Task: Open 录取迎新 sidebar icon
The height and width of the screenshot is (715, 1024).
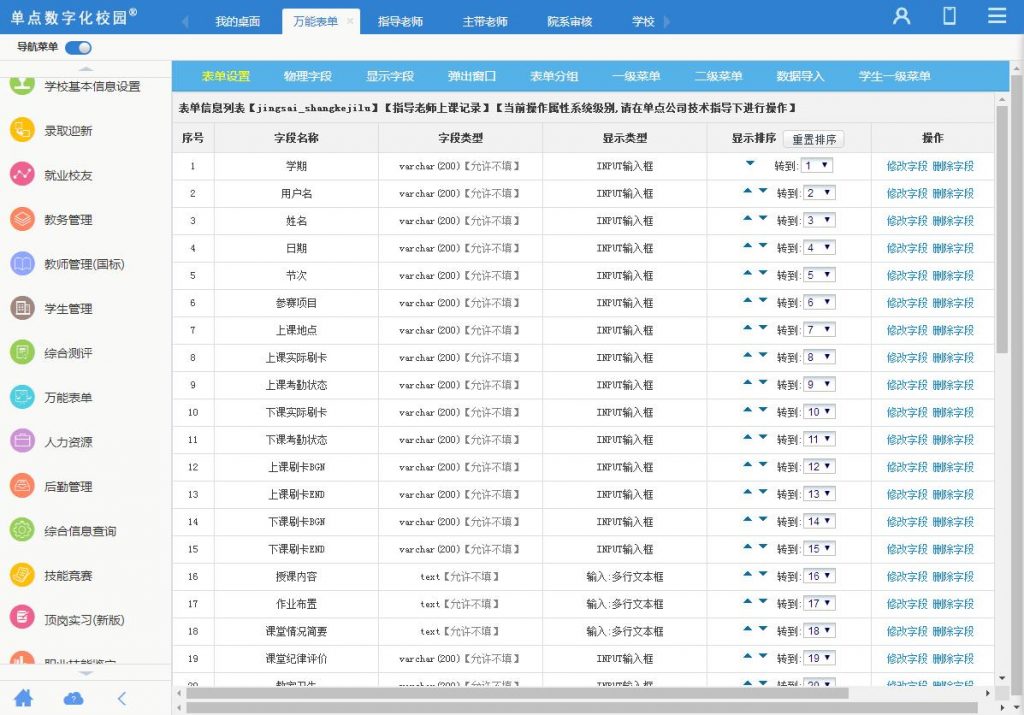Action: [x=22, y=130]
